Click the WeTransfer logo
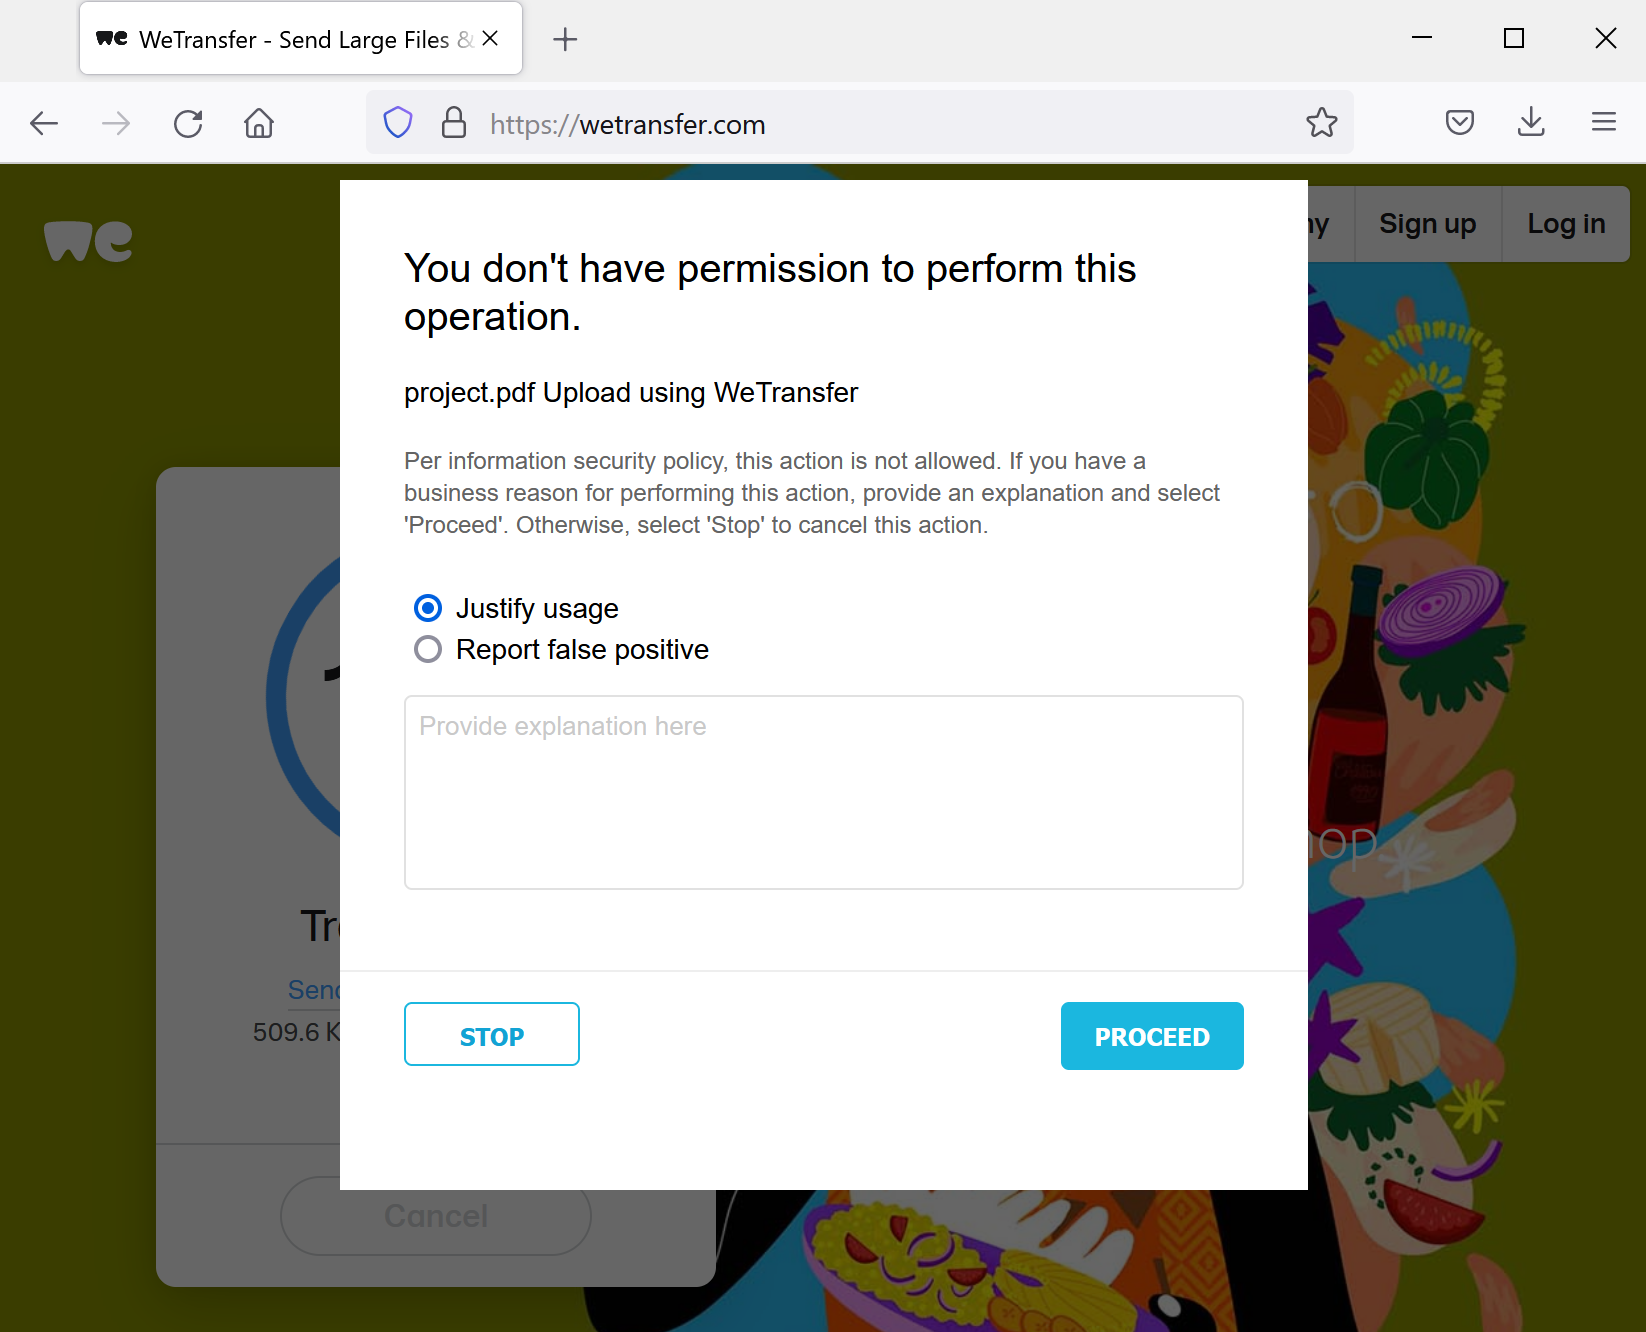The image size is (1646, 1332). point(88,241)
